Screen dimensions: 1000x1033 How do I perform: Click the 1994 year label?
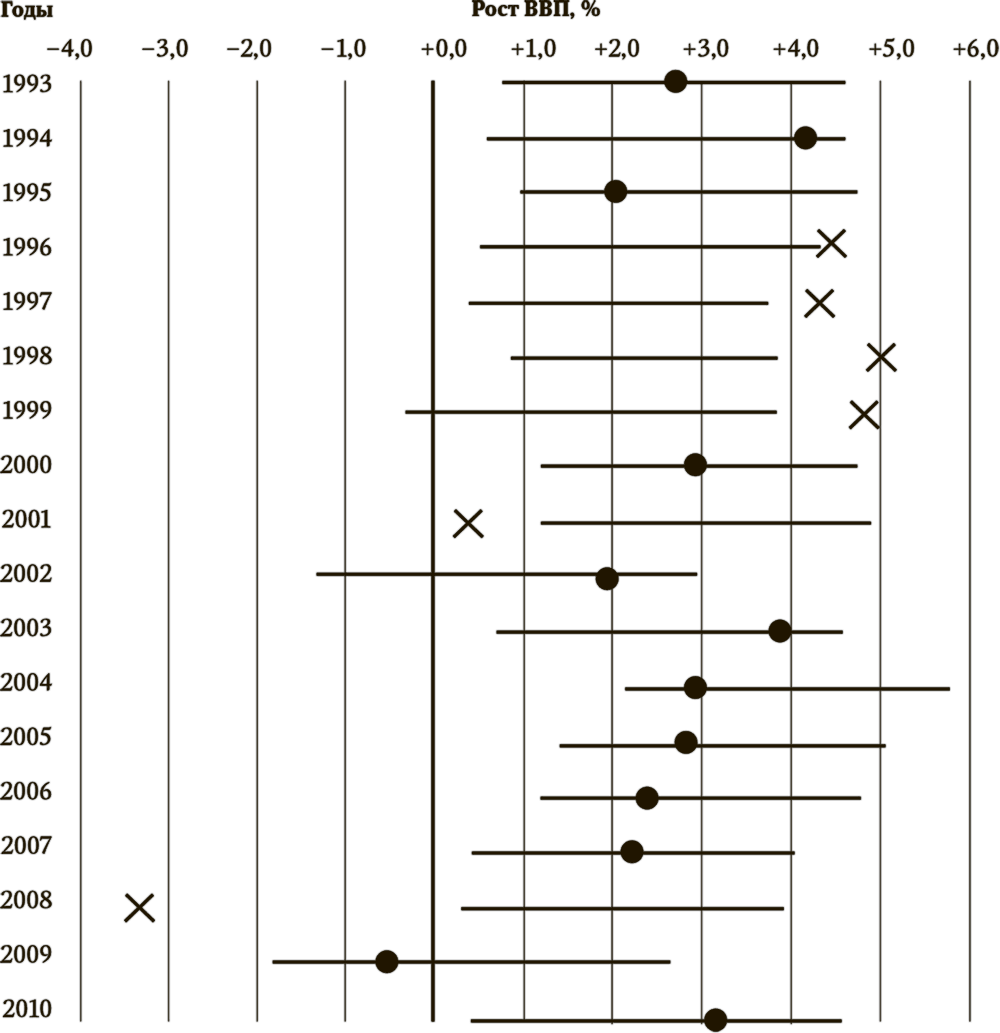[x=27, y=138]
